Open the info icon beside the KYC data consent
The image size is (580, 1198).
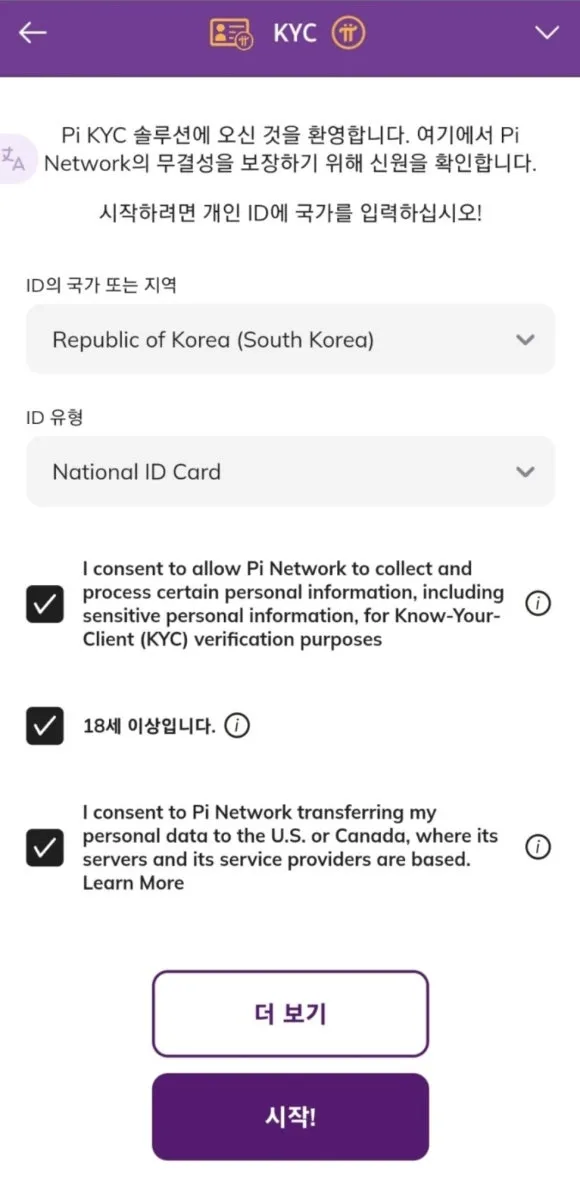(538, 602)
